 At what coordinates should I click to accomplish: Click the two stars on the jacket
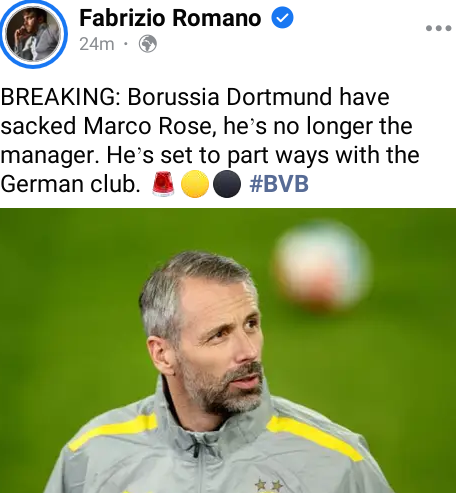point(269,484)
